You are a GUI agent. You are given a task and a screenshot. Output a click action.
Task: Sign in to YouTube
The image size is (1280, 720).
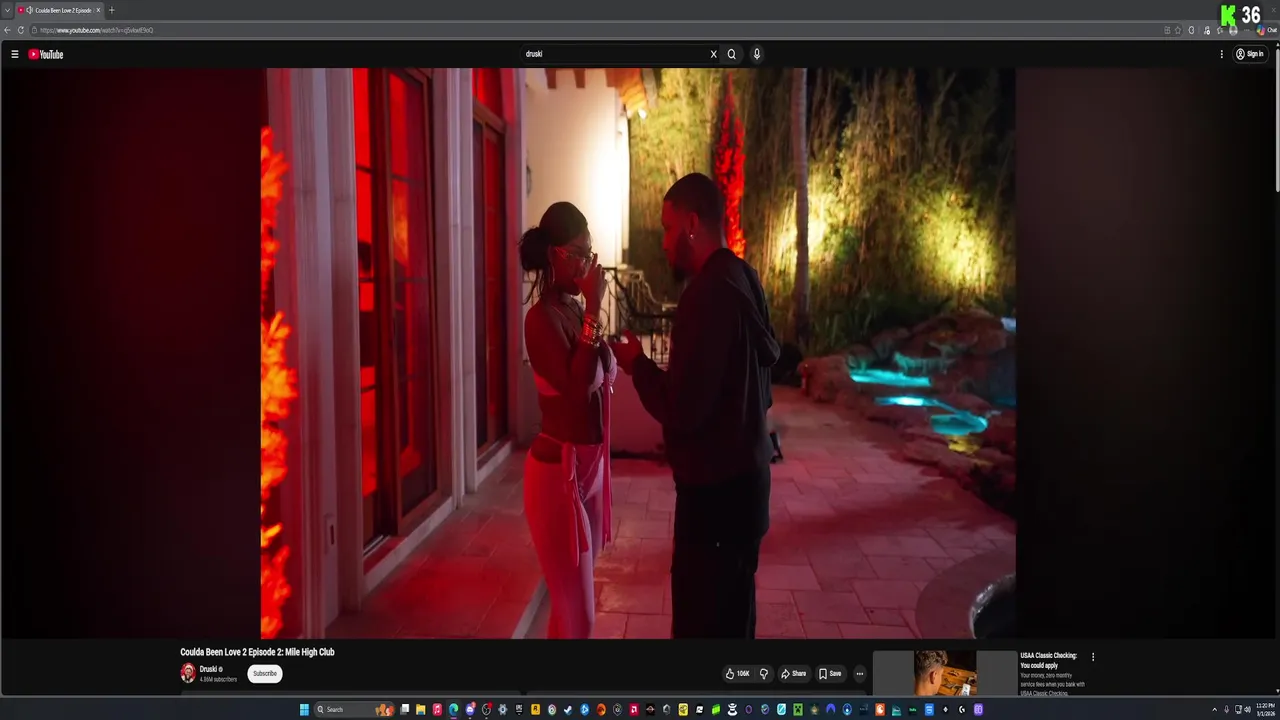(x=1249, y=54)
